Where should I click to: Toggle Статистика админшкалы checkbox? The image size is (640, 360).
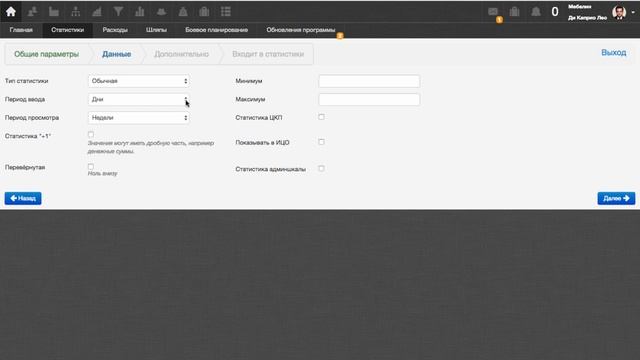click(321, 168)
